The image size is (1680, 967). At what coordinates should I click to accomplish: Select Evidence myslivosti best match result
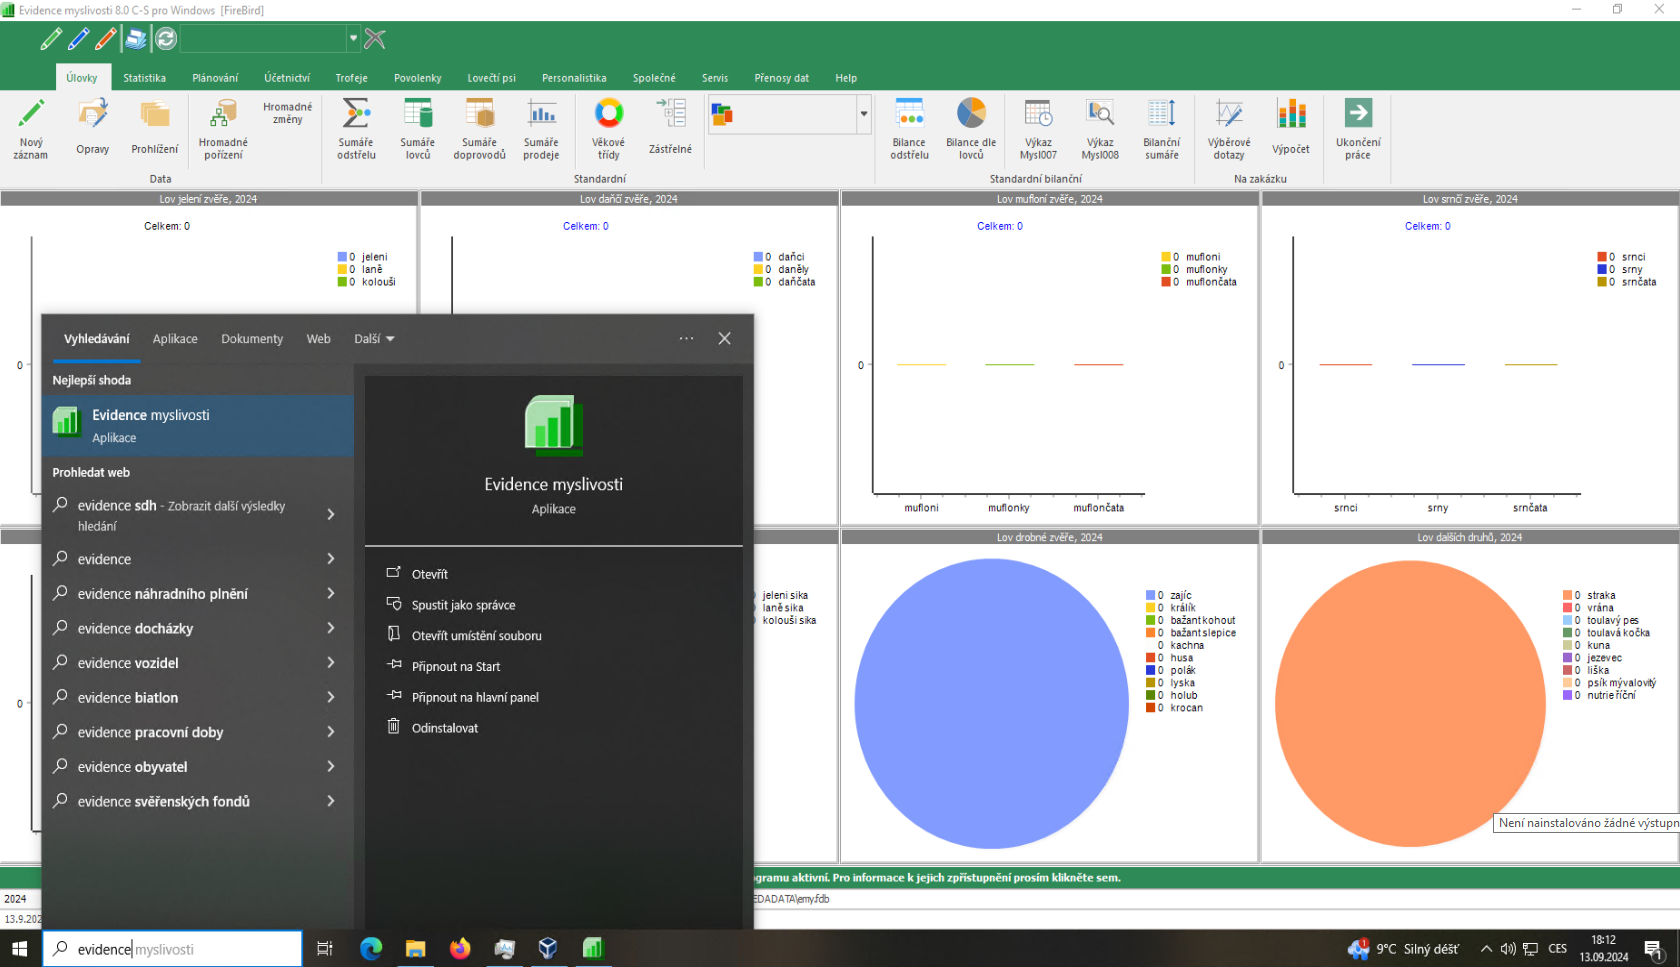click(x=198, y=426)
